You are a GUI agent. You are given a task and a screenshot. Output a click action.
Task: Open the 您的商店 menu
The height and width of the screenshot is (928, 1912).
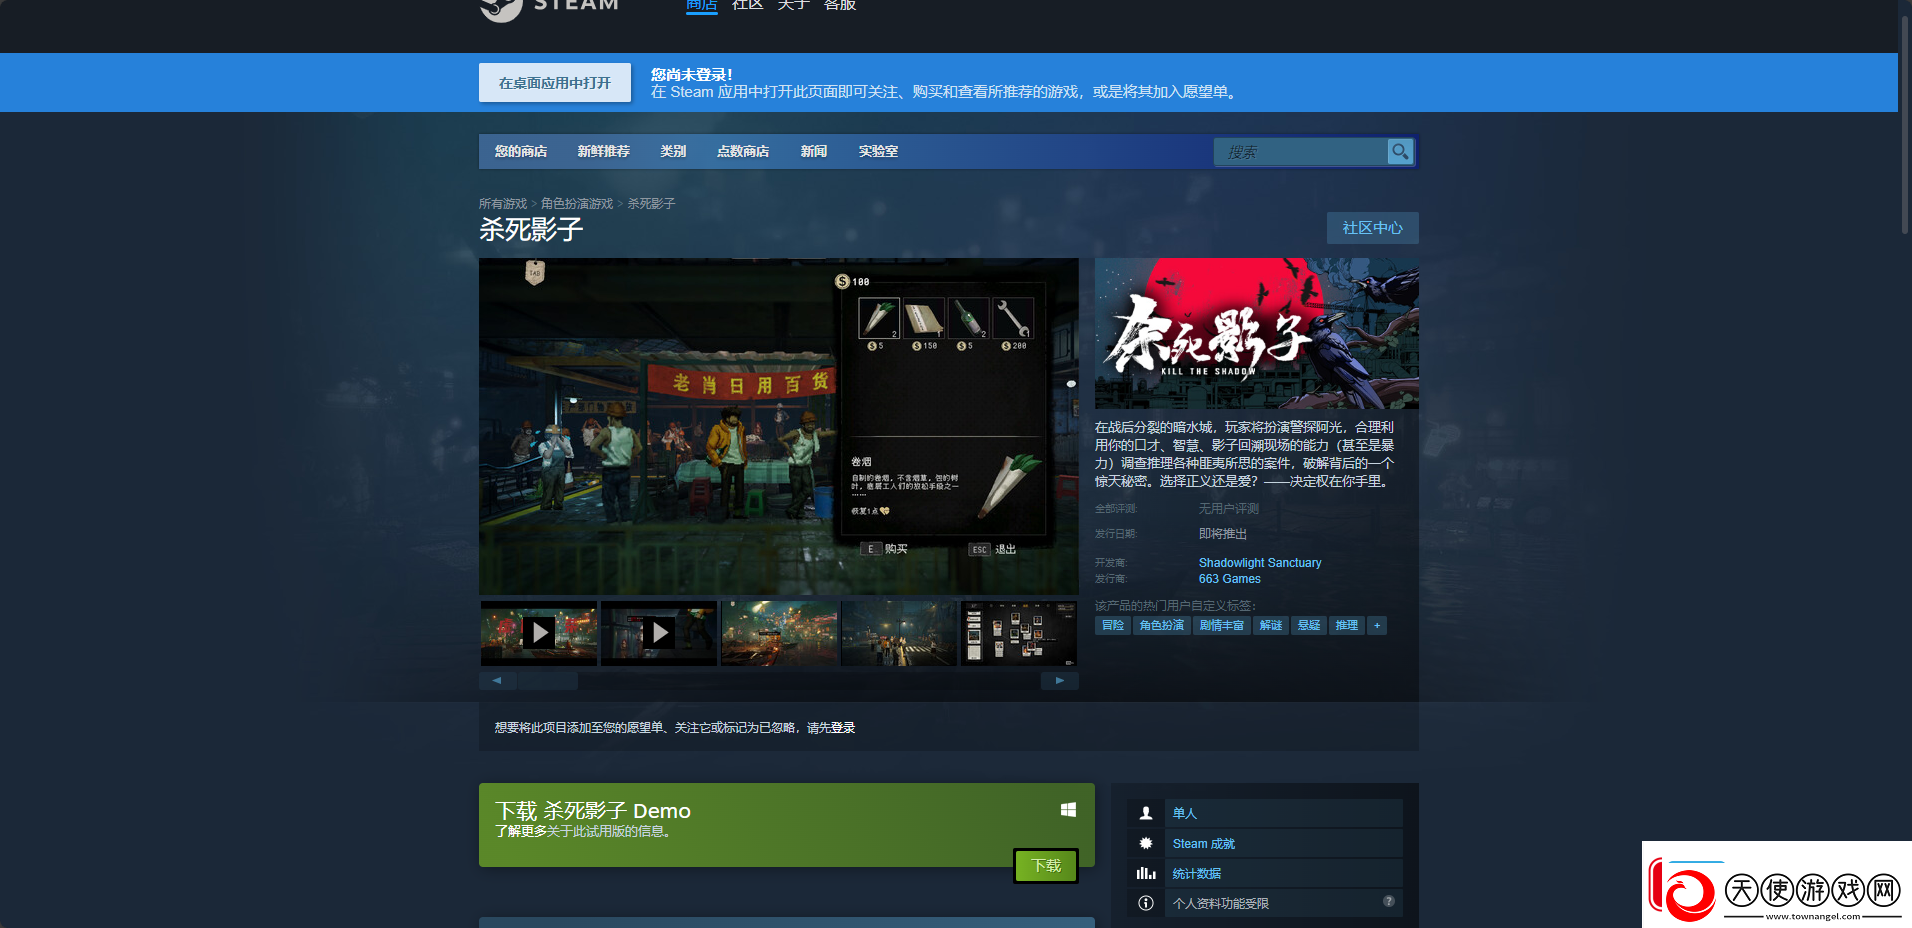pos(521,151)
